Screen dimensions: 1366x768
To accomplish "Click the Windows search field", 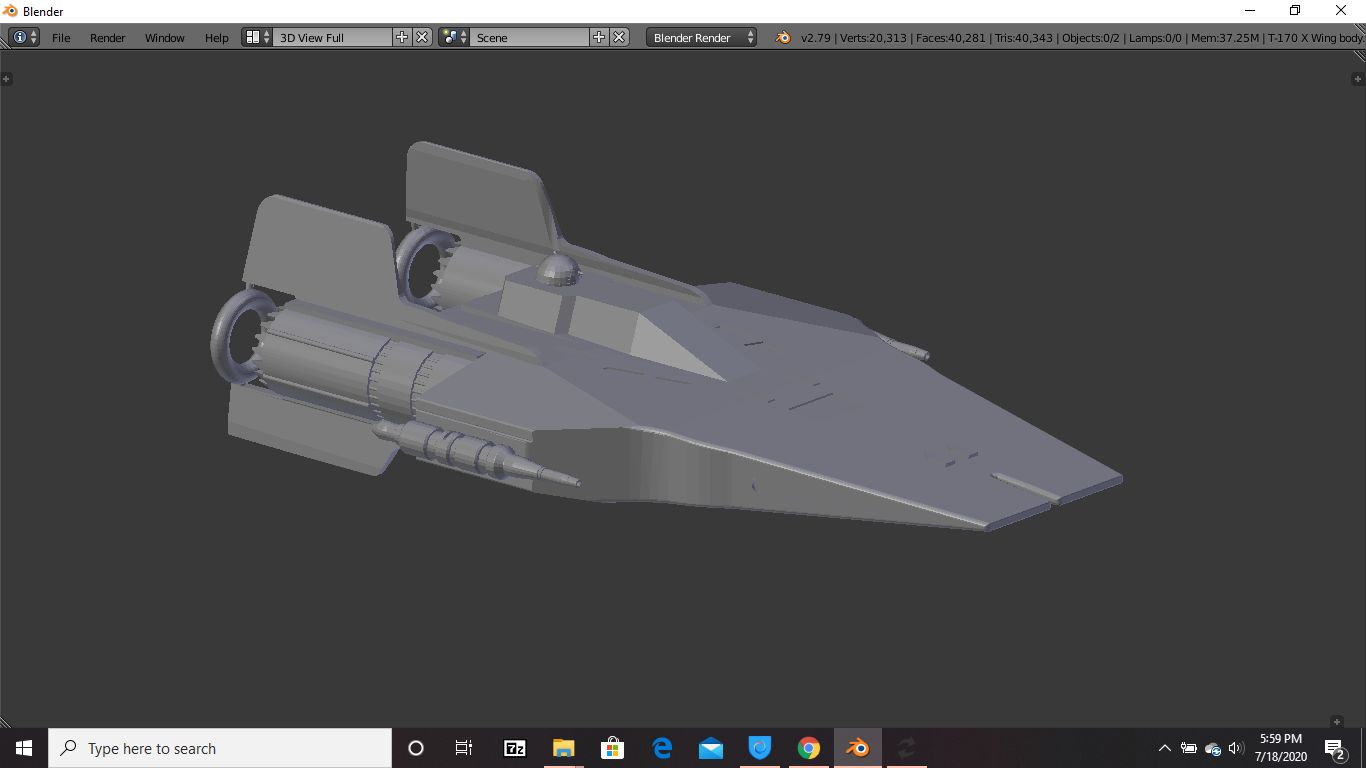I will point(220,747).
